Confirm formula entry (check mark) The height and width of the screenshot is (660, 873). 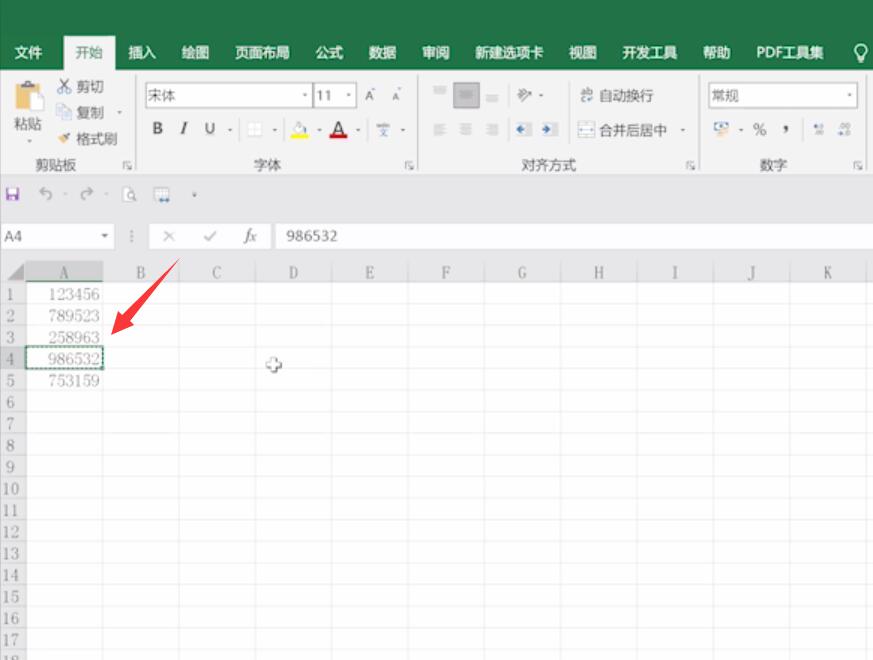(x=210, y=236)
